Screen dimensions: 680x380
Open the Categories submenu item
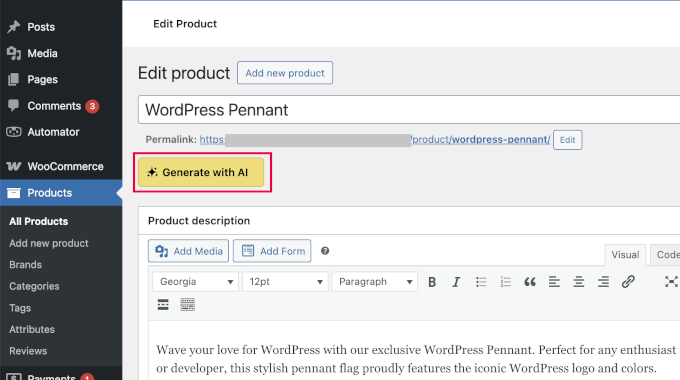[34, 286]
